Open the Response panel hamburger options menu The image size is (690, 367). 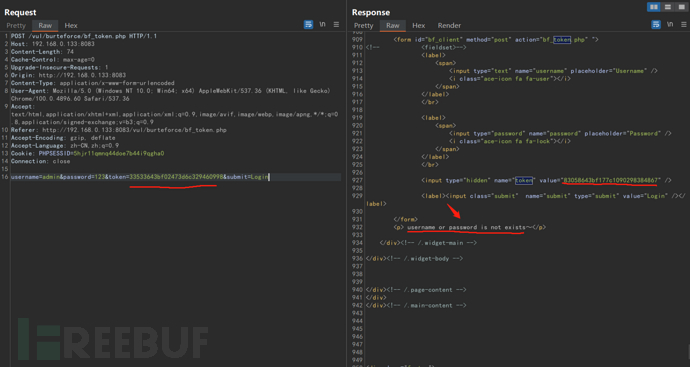683,25
